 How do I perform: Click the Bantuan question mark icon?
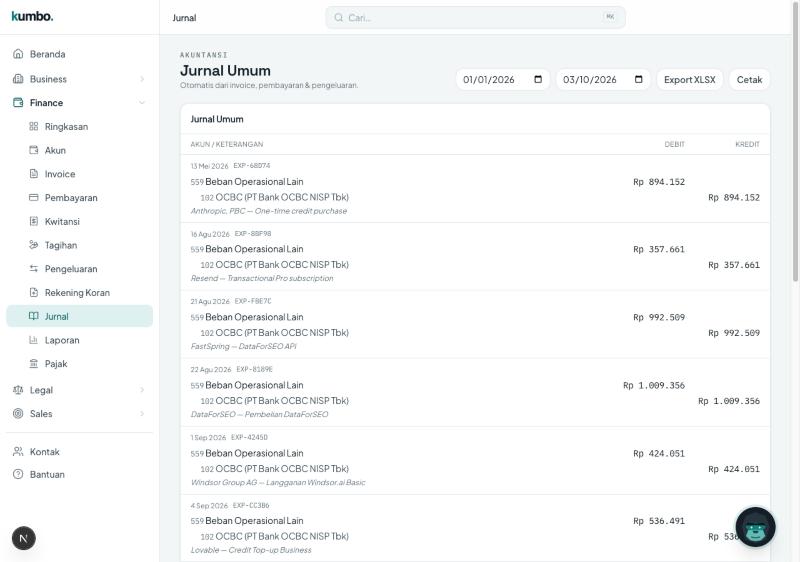pos(18,474)
